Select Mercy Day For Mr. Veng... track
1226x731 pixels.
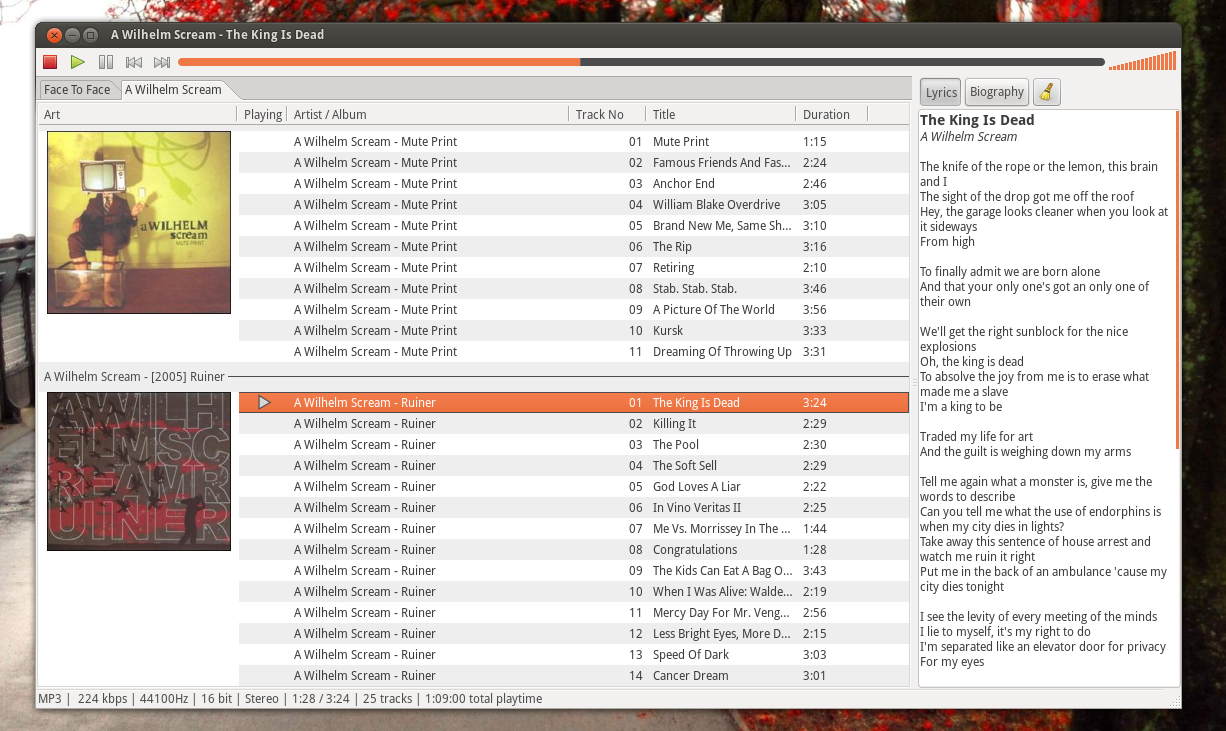(x=573, y=613)
